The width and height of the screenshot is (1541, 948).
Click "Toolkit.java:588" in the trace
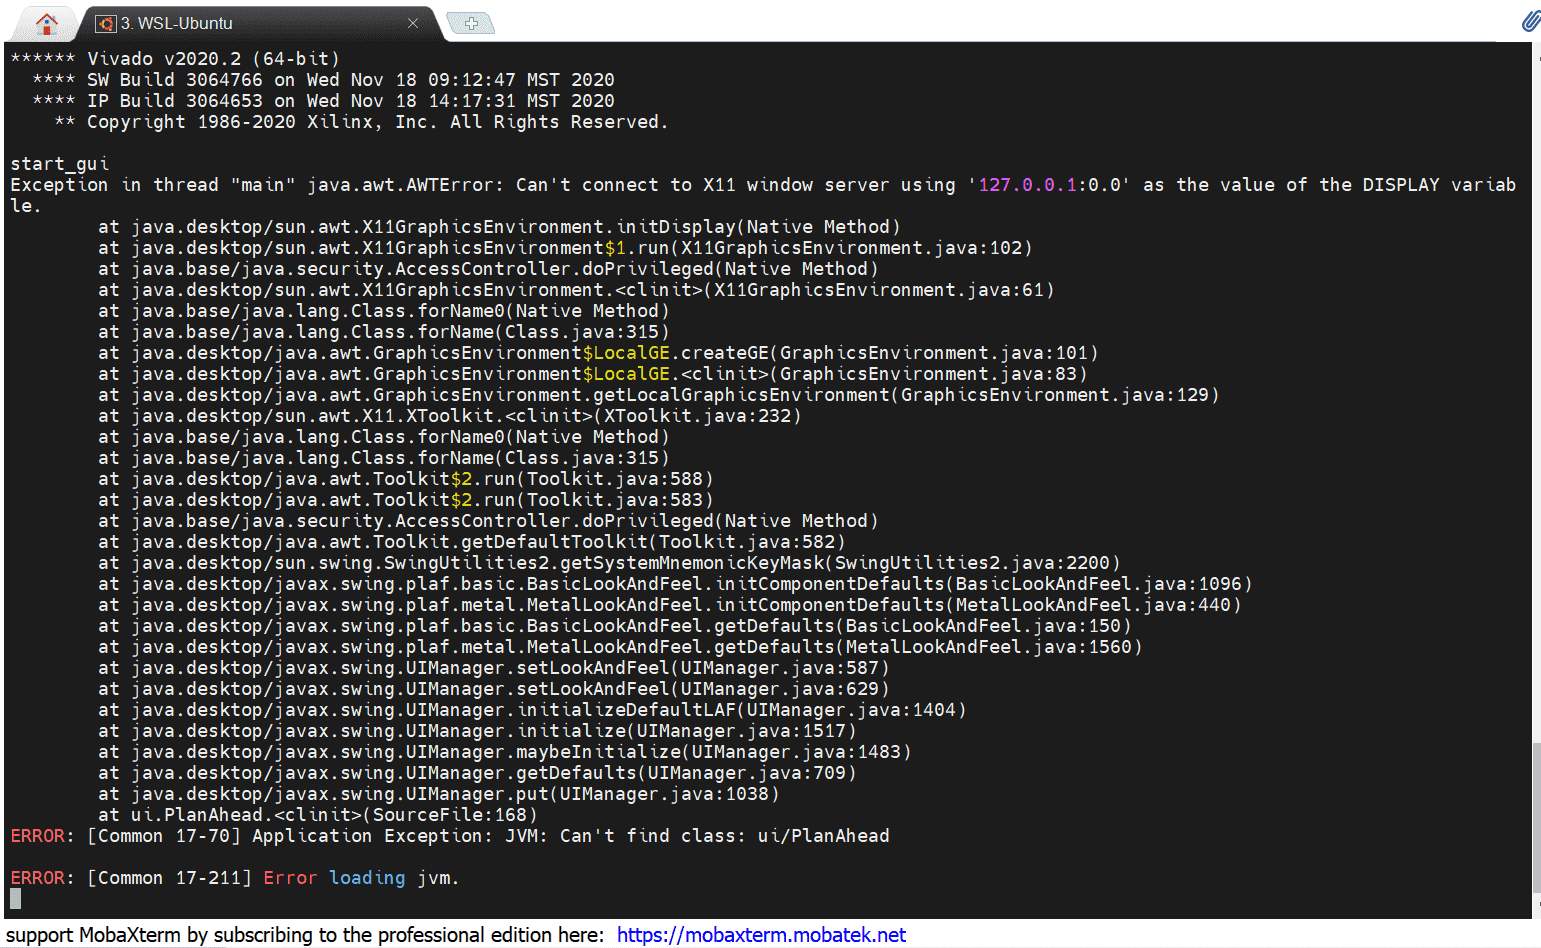615,479
